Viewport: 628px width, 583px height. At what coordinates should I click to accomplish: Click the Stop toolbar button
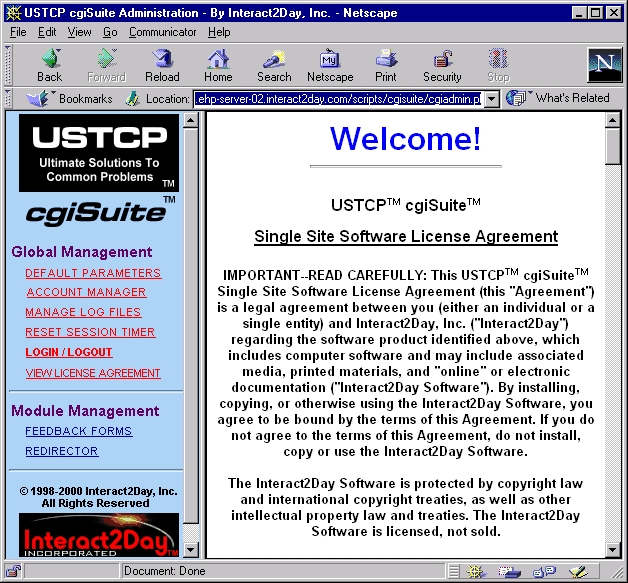pyautogui.click(x=498, y=65)
